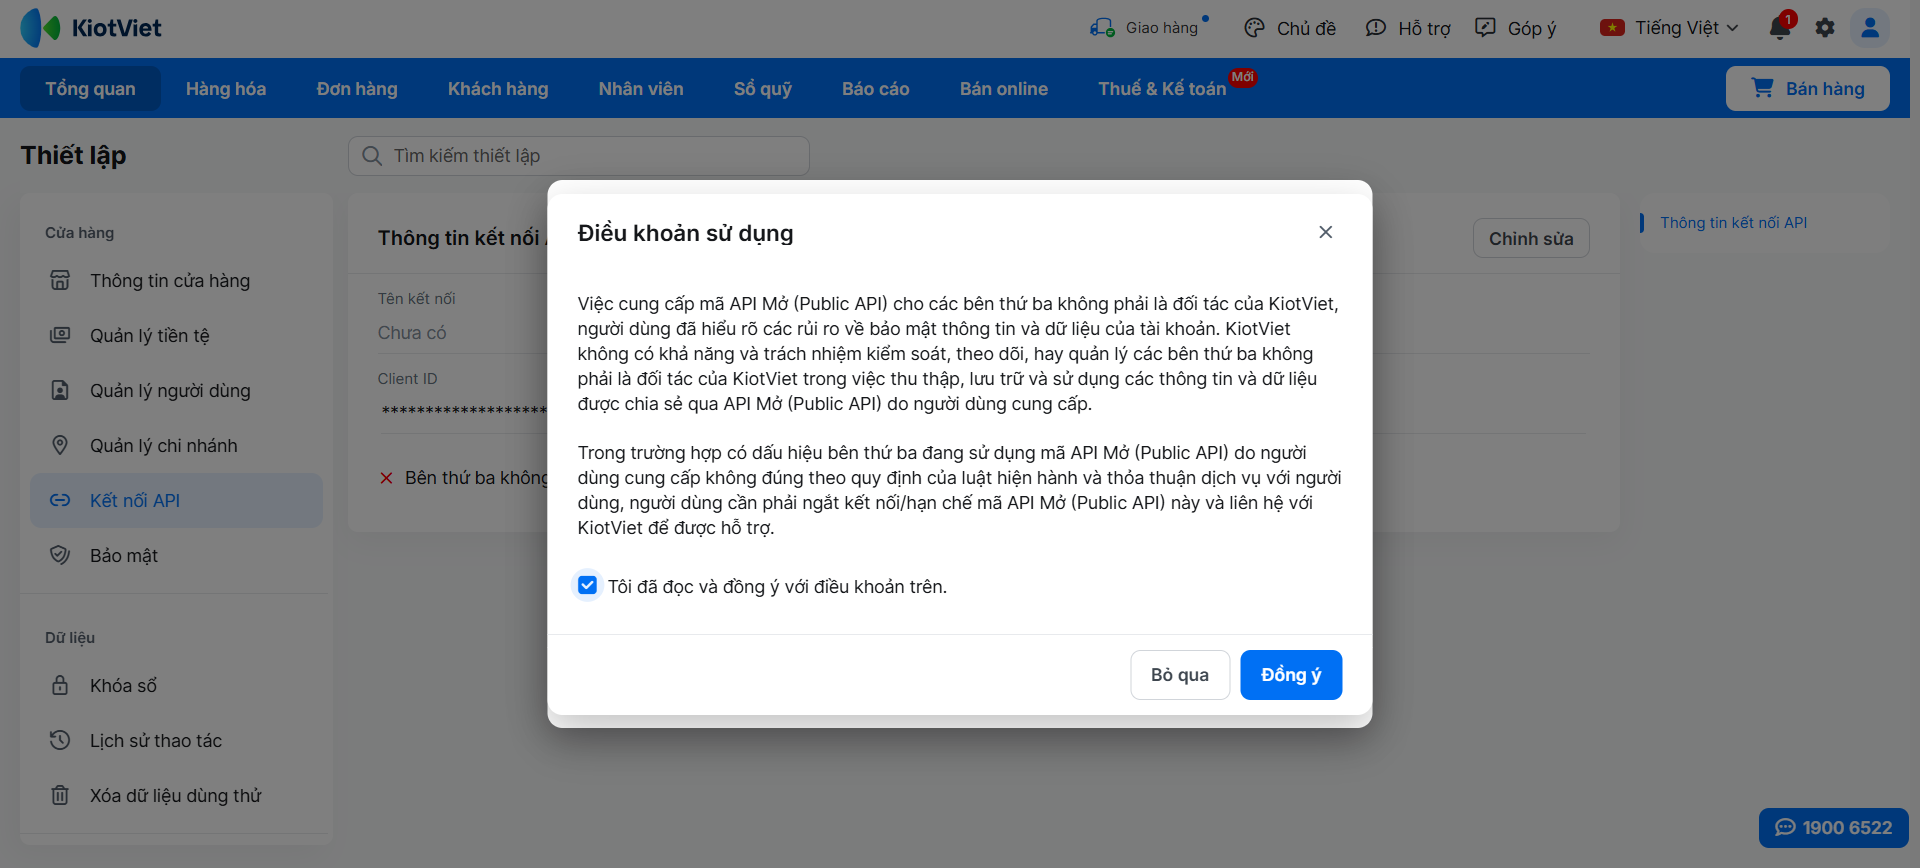Open settings via the gear icon
This screenshot has width=1920, height=868.
(x=1825, y=28)
